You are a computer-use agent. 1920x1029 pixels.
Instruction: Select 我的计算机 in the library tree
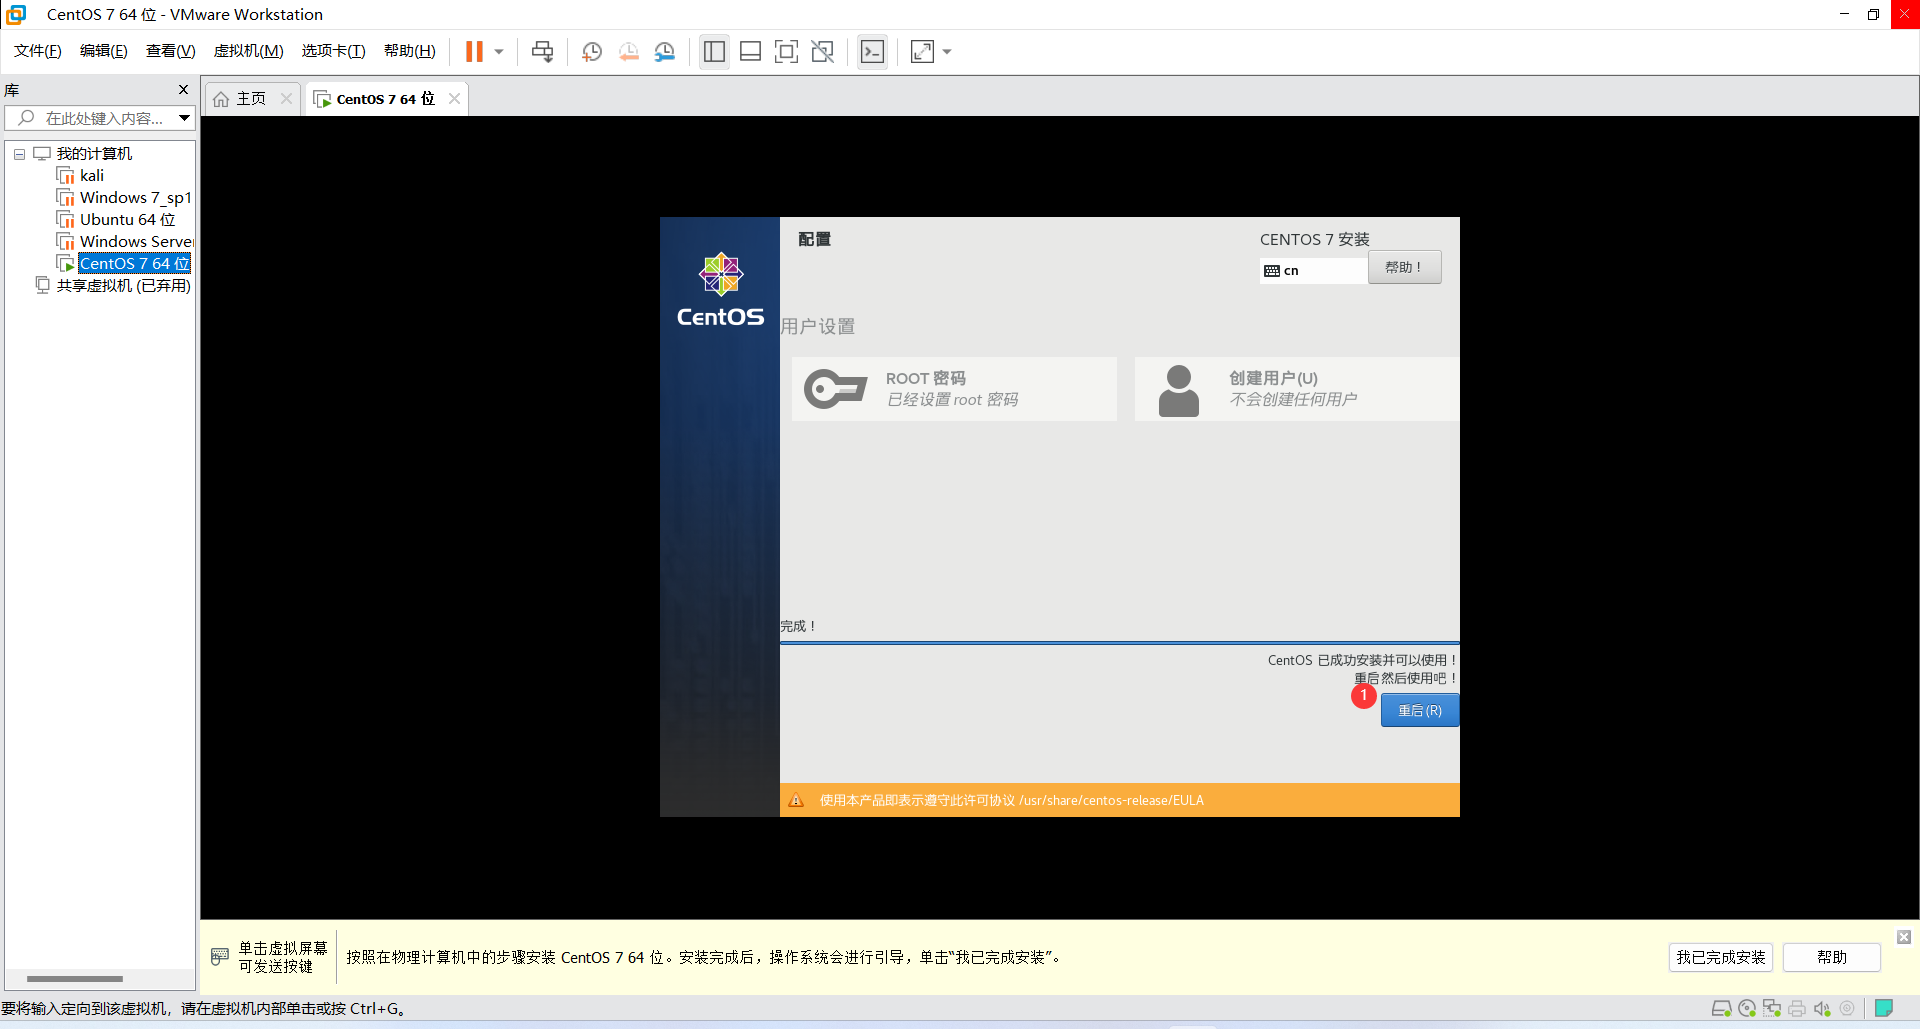(x=94, y=154)
